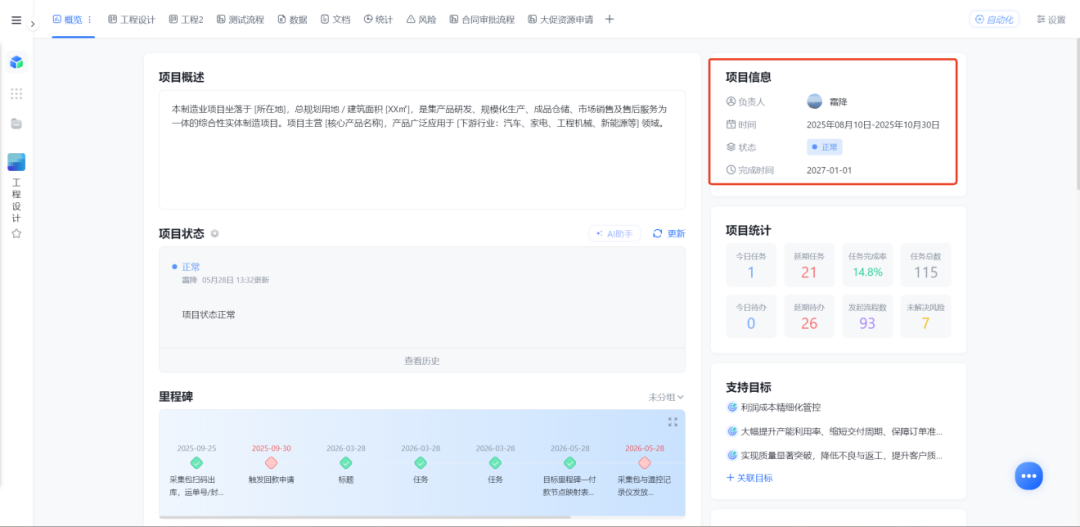Click the page vertical scrollbar
Image resolution: width=1080 pixels, height=527 pixels.
1077,114
